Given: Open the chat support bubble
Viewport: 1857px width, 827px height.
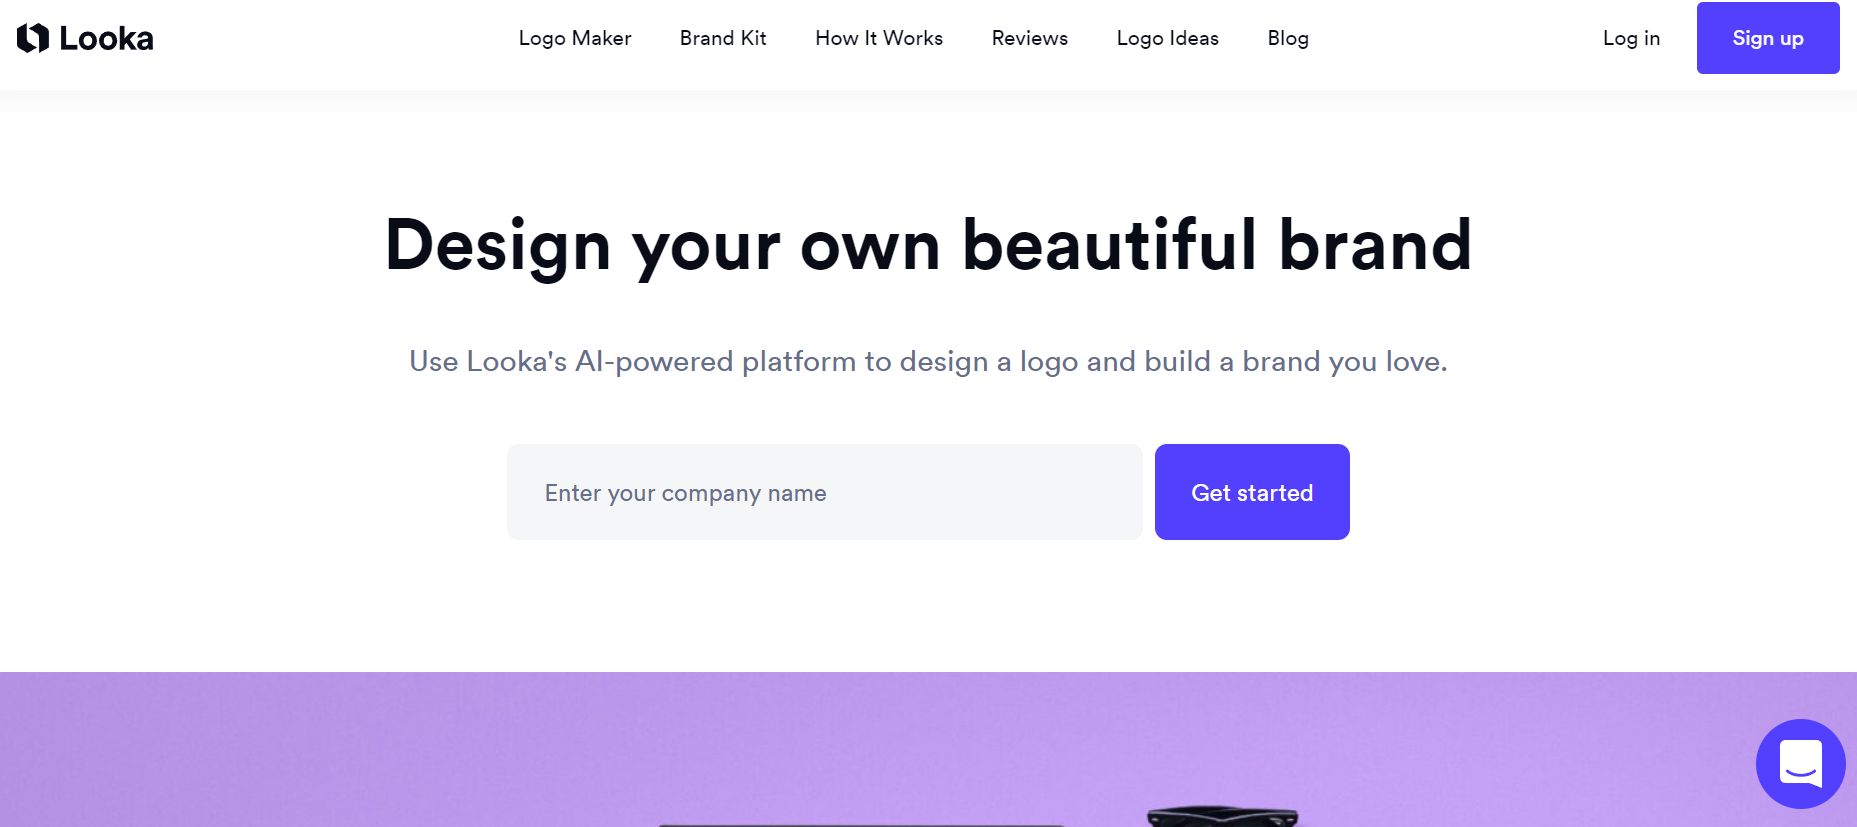Looking at the screenshot, I should [1800, 764].
